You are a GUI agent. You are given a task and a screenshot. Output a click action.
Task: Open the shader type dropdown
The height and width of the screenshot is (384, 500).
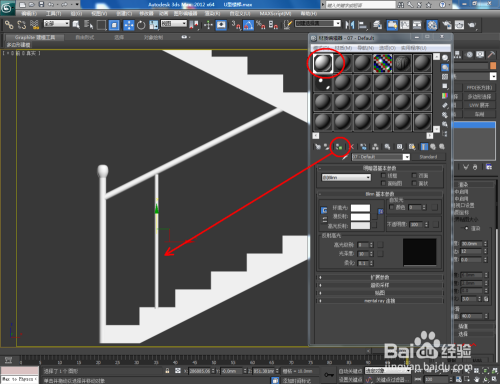pos(346,177)
